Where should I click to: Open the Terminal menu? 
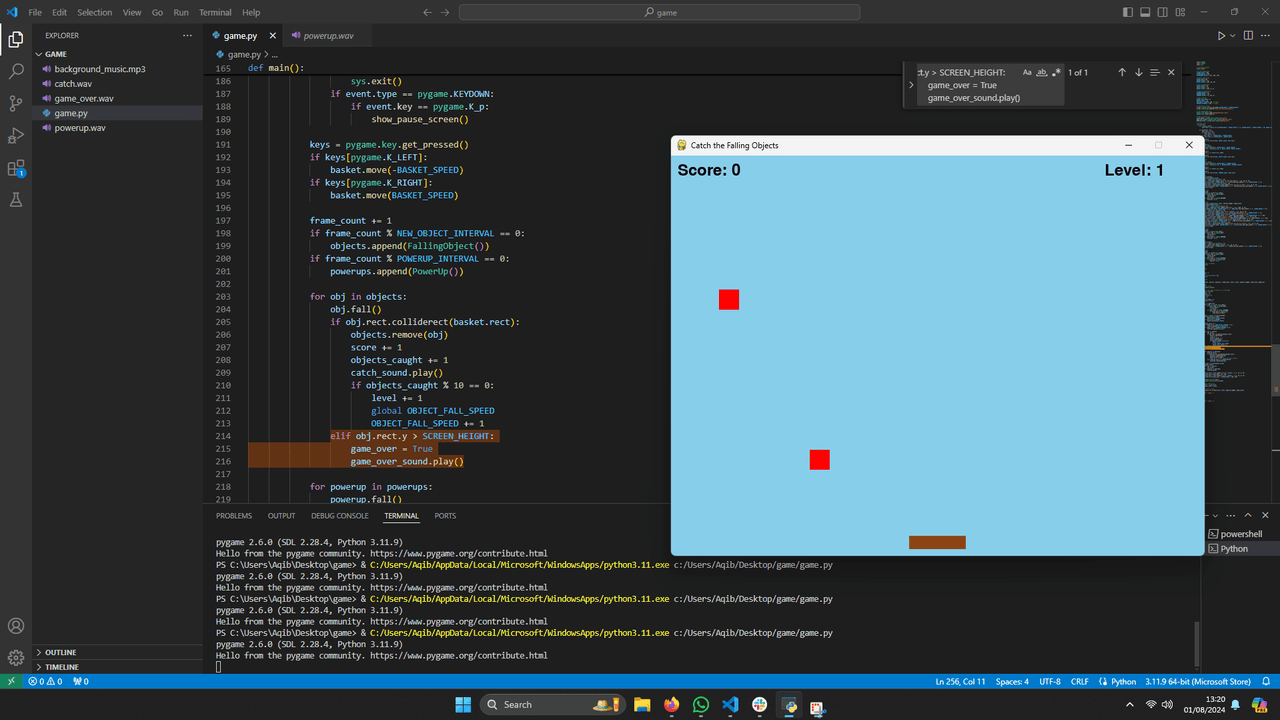[215, 13]
